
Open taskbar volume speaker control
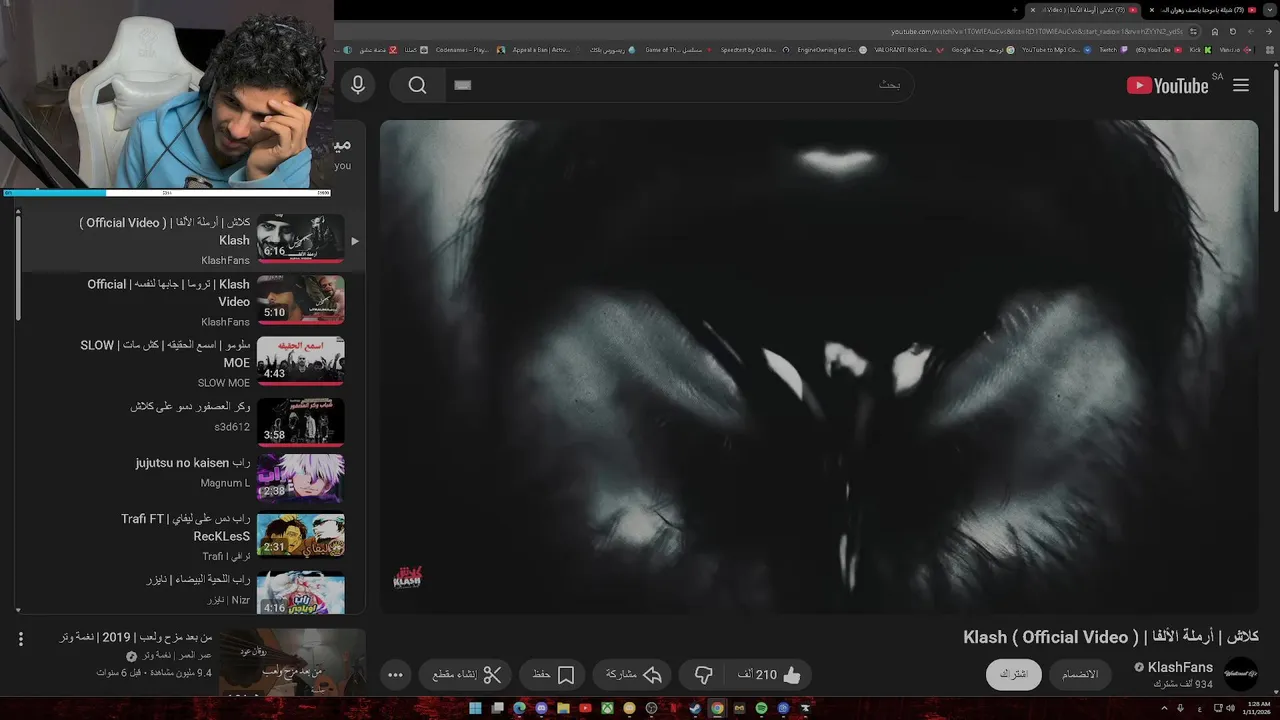point(1231,708)
